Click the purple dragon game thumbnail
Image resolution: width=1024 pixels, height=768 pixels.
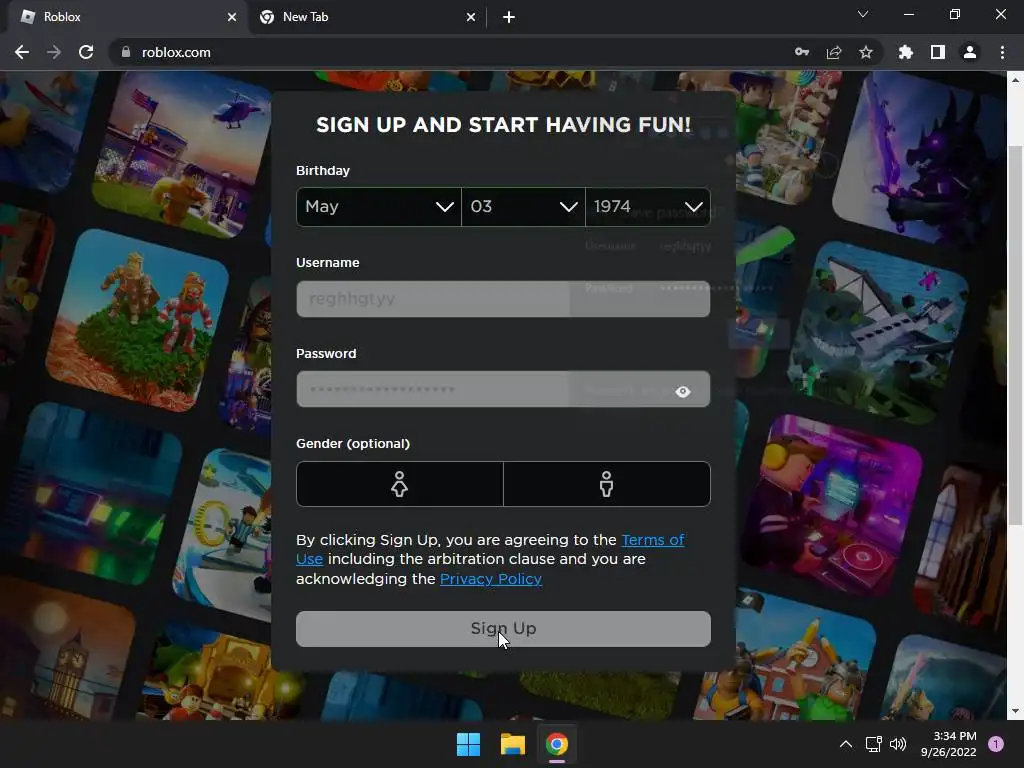tap(919, 160)
